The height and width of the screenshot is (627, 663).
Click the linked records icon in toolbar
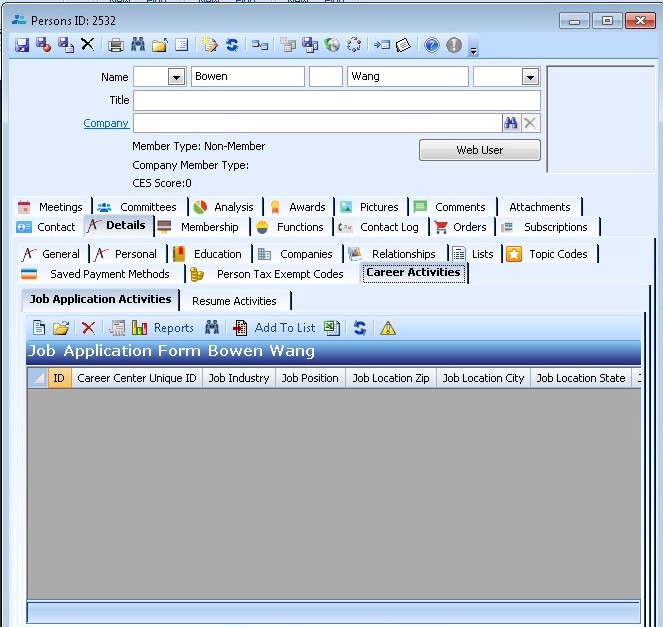(x=260, y=45)
